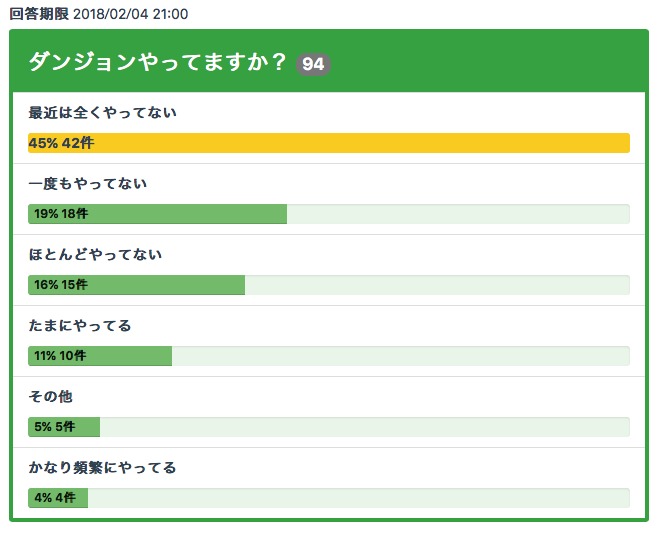The height and width of the screenshot is (533, 657).
Task: Click the 4% 4件 result bar
Action: tap(58, 498)
